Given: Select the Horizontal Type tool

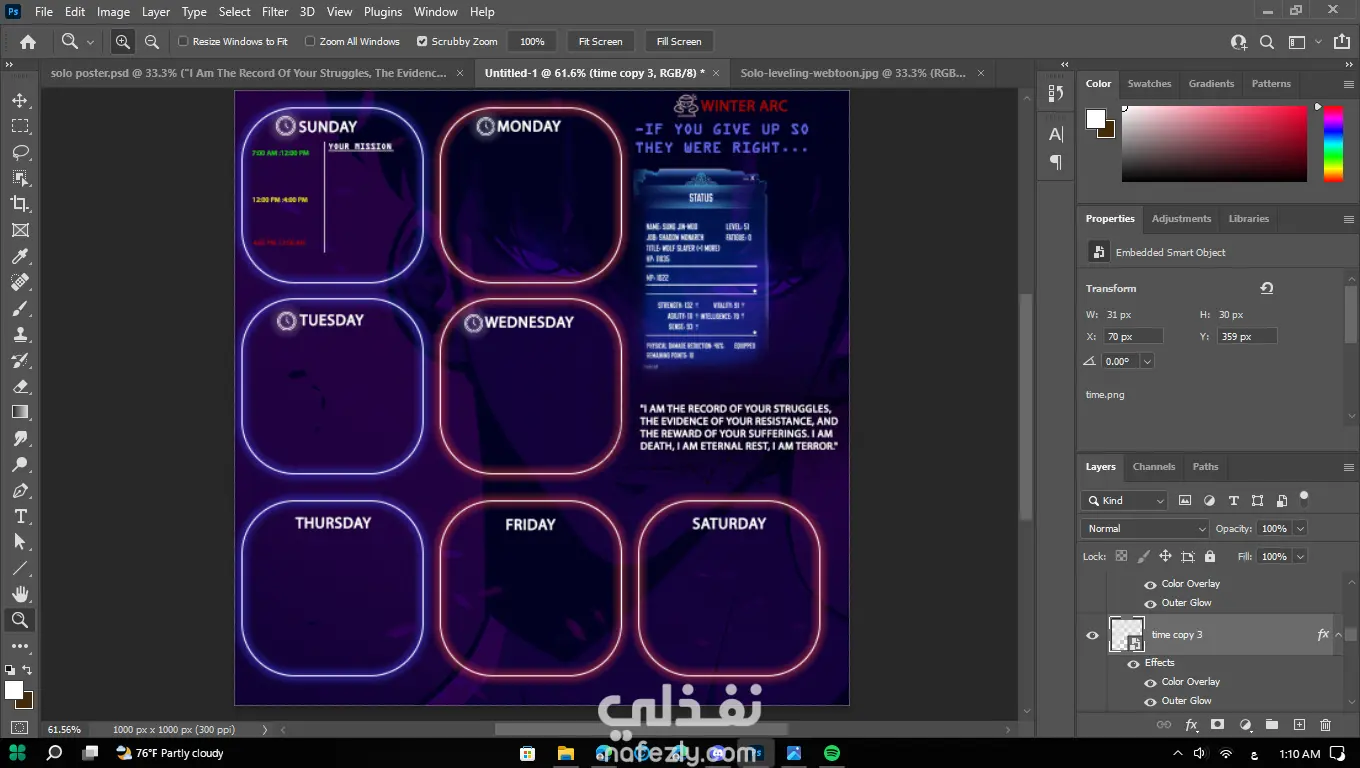Looking at the screenshot, I should (20, 516).
